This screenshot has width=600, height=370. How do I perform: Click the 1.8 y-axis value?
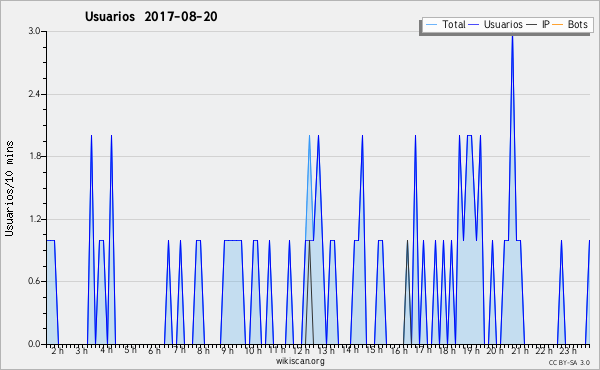click(x=34, y=156)
